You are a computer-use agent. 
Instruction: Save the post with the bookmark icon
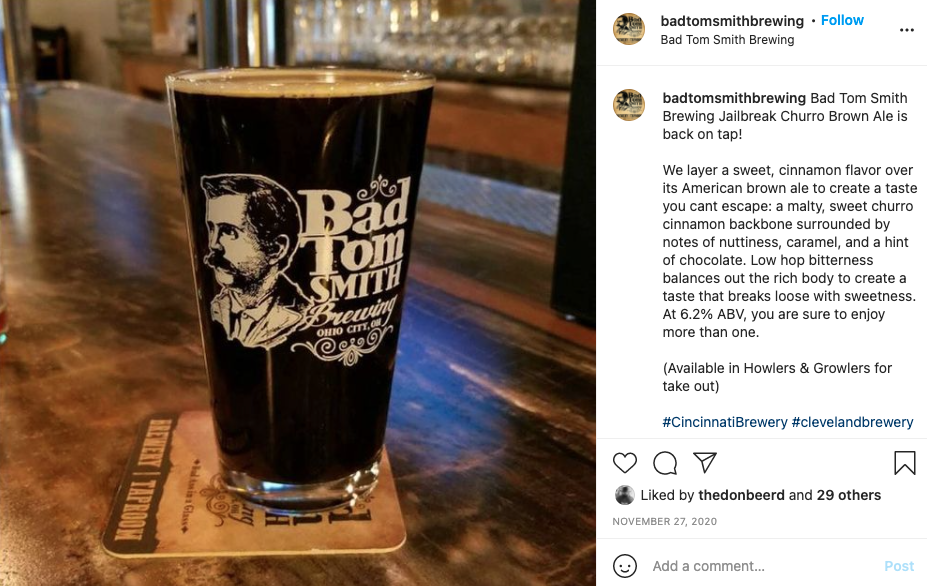click(x=905, y=462)
